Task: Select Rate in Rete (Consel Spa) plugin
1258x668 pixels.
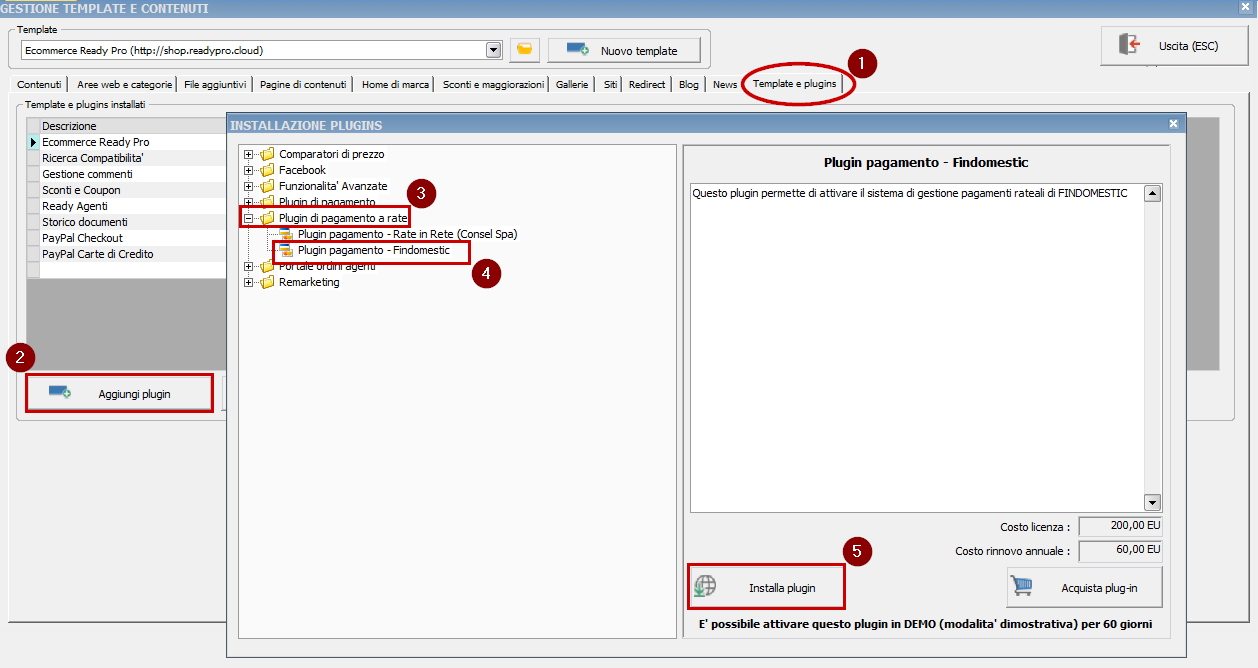Action: tap(407, 234)
